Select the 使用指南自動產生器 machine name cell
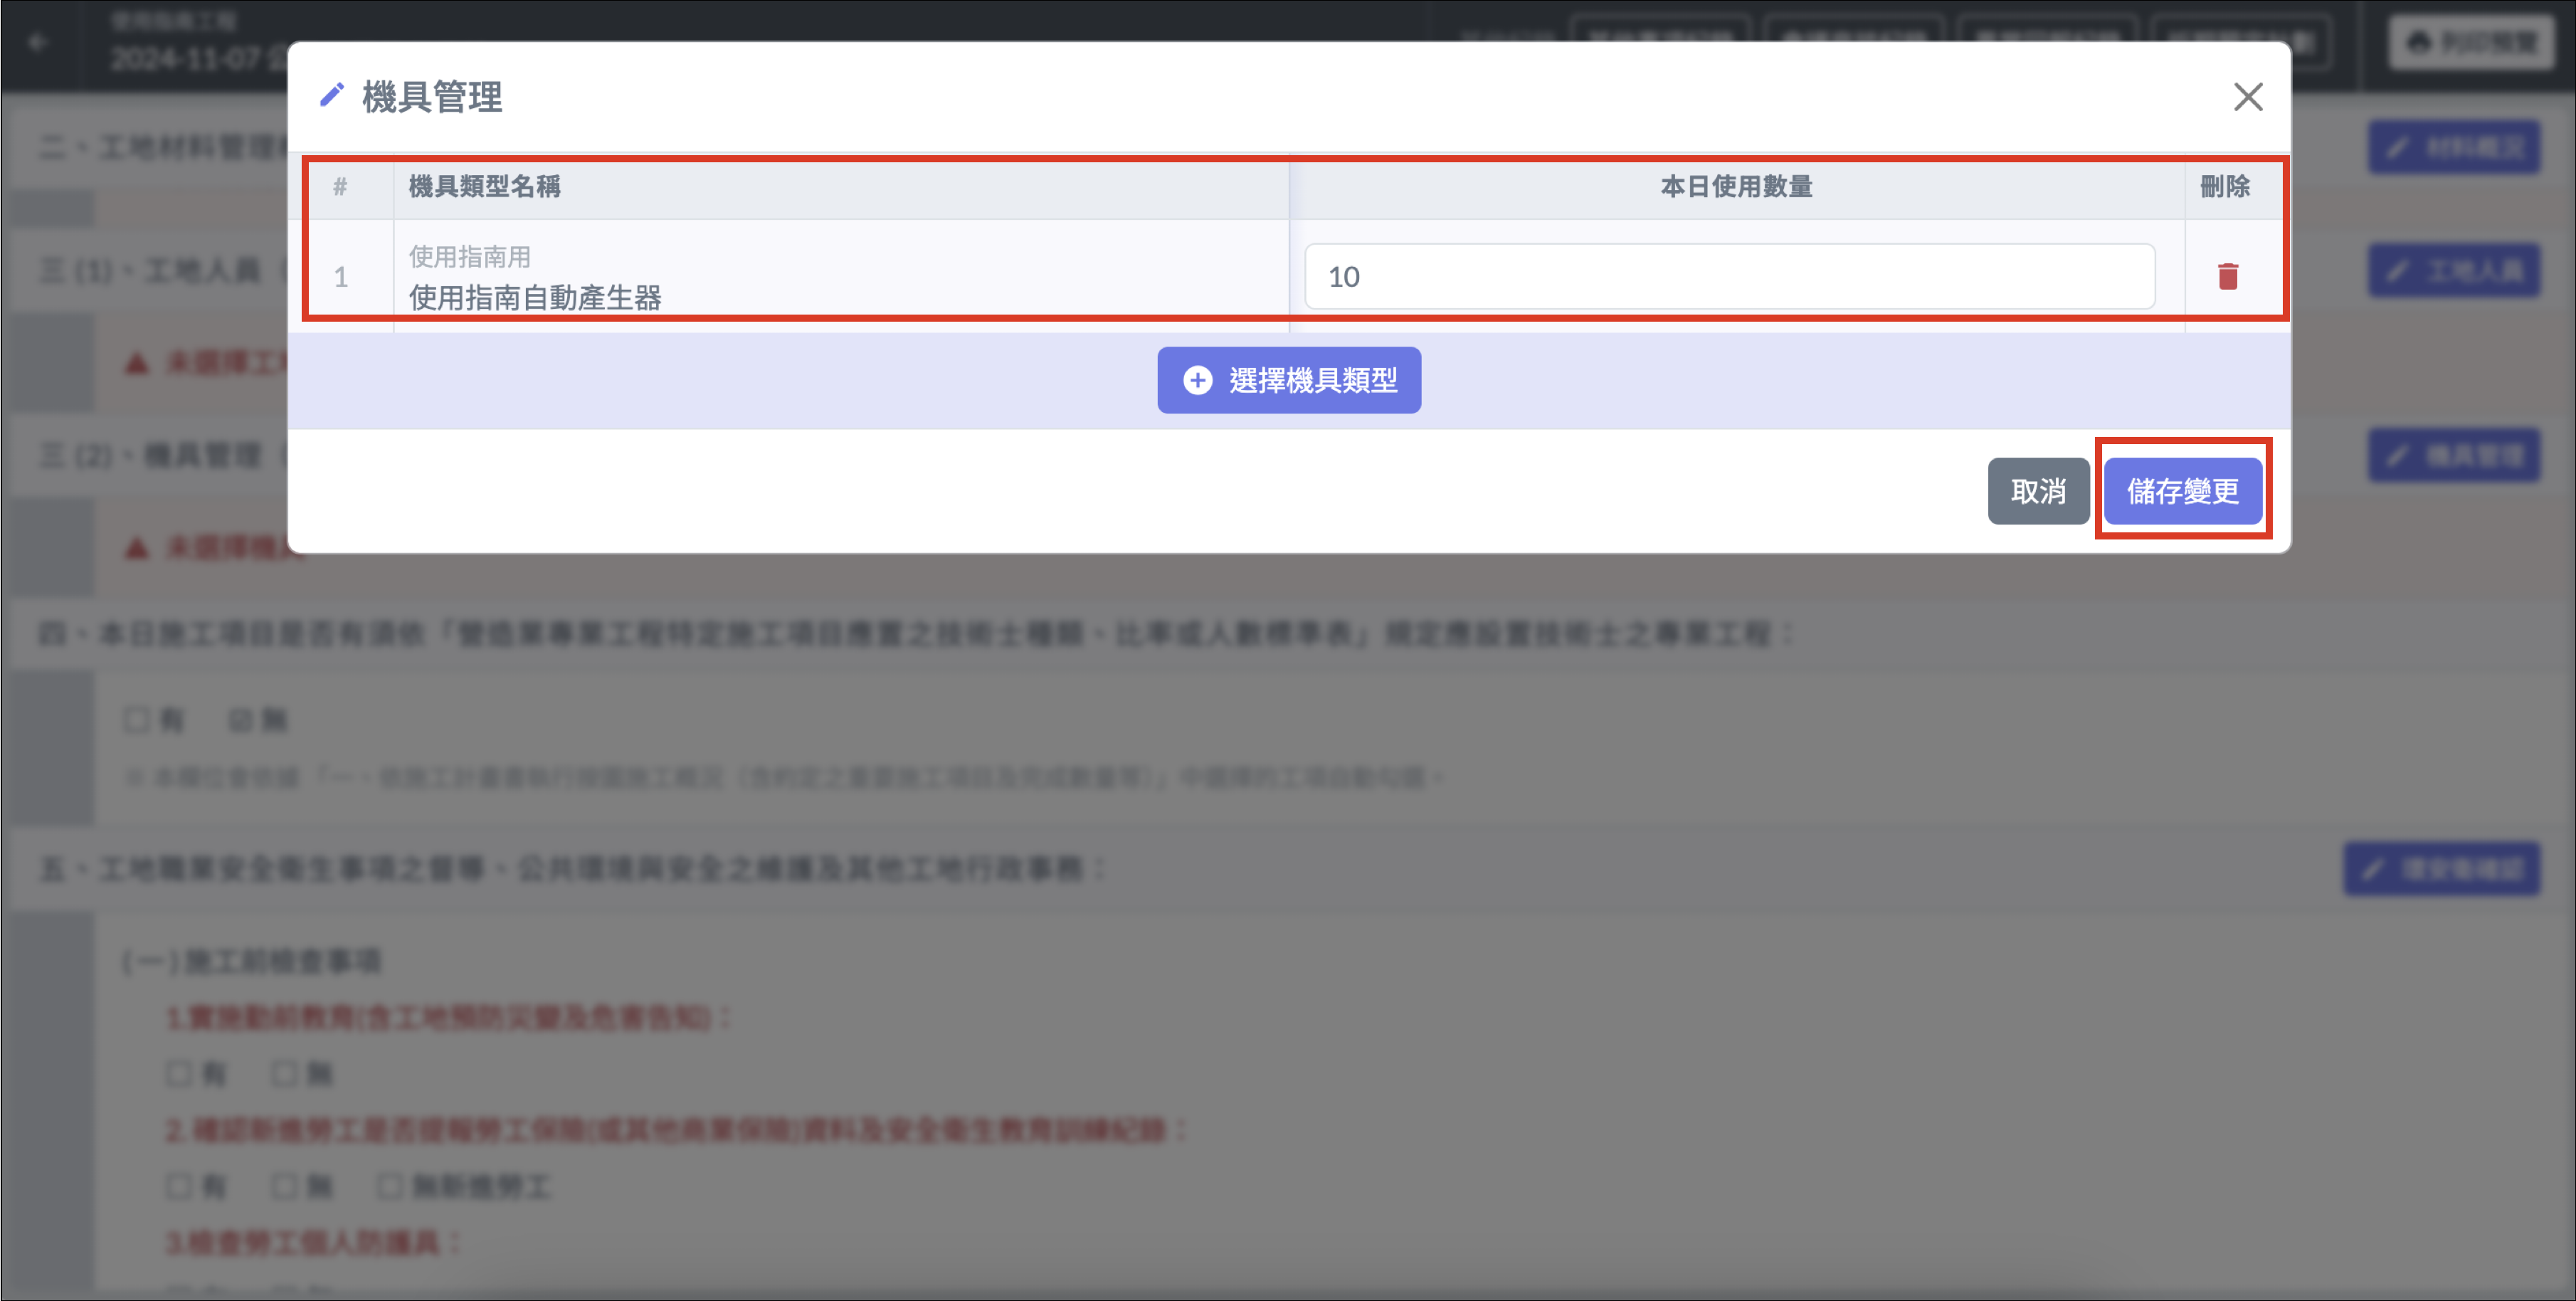 point(535,297)
